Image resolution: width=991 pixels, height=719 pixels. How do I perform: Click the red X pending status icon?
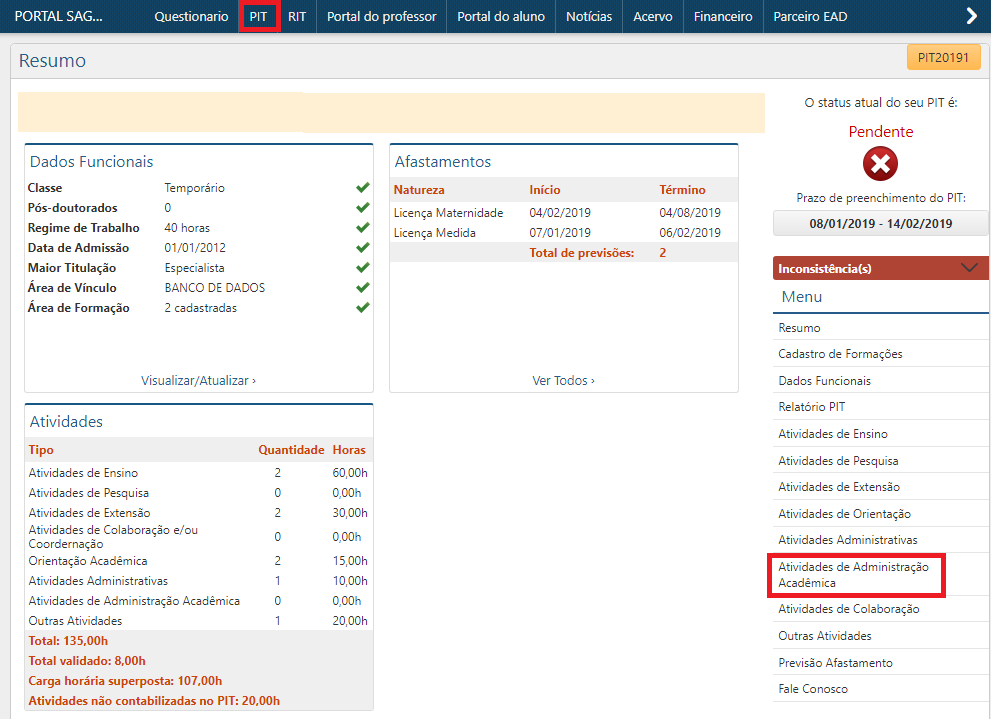click(880, 164)
